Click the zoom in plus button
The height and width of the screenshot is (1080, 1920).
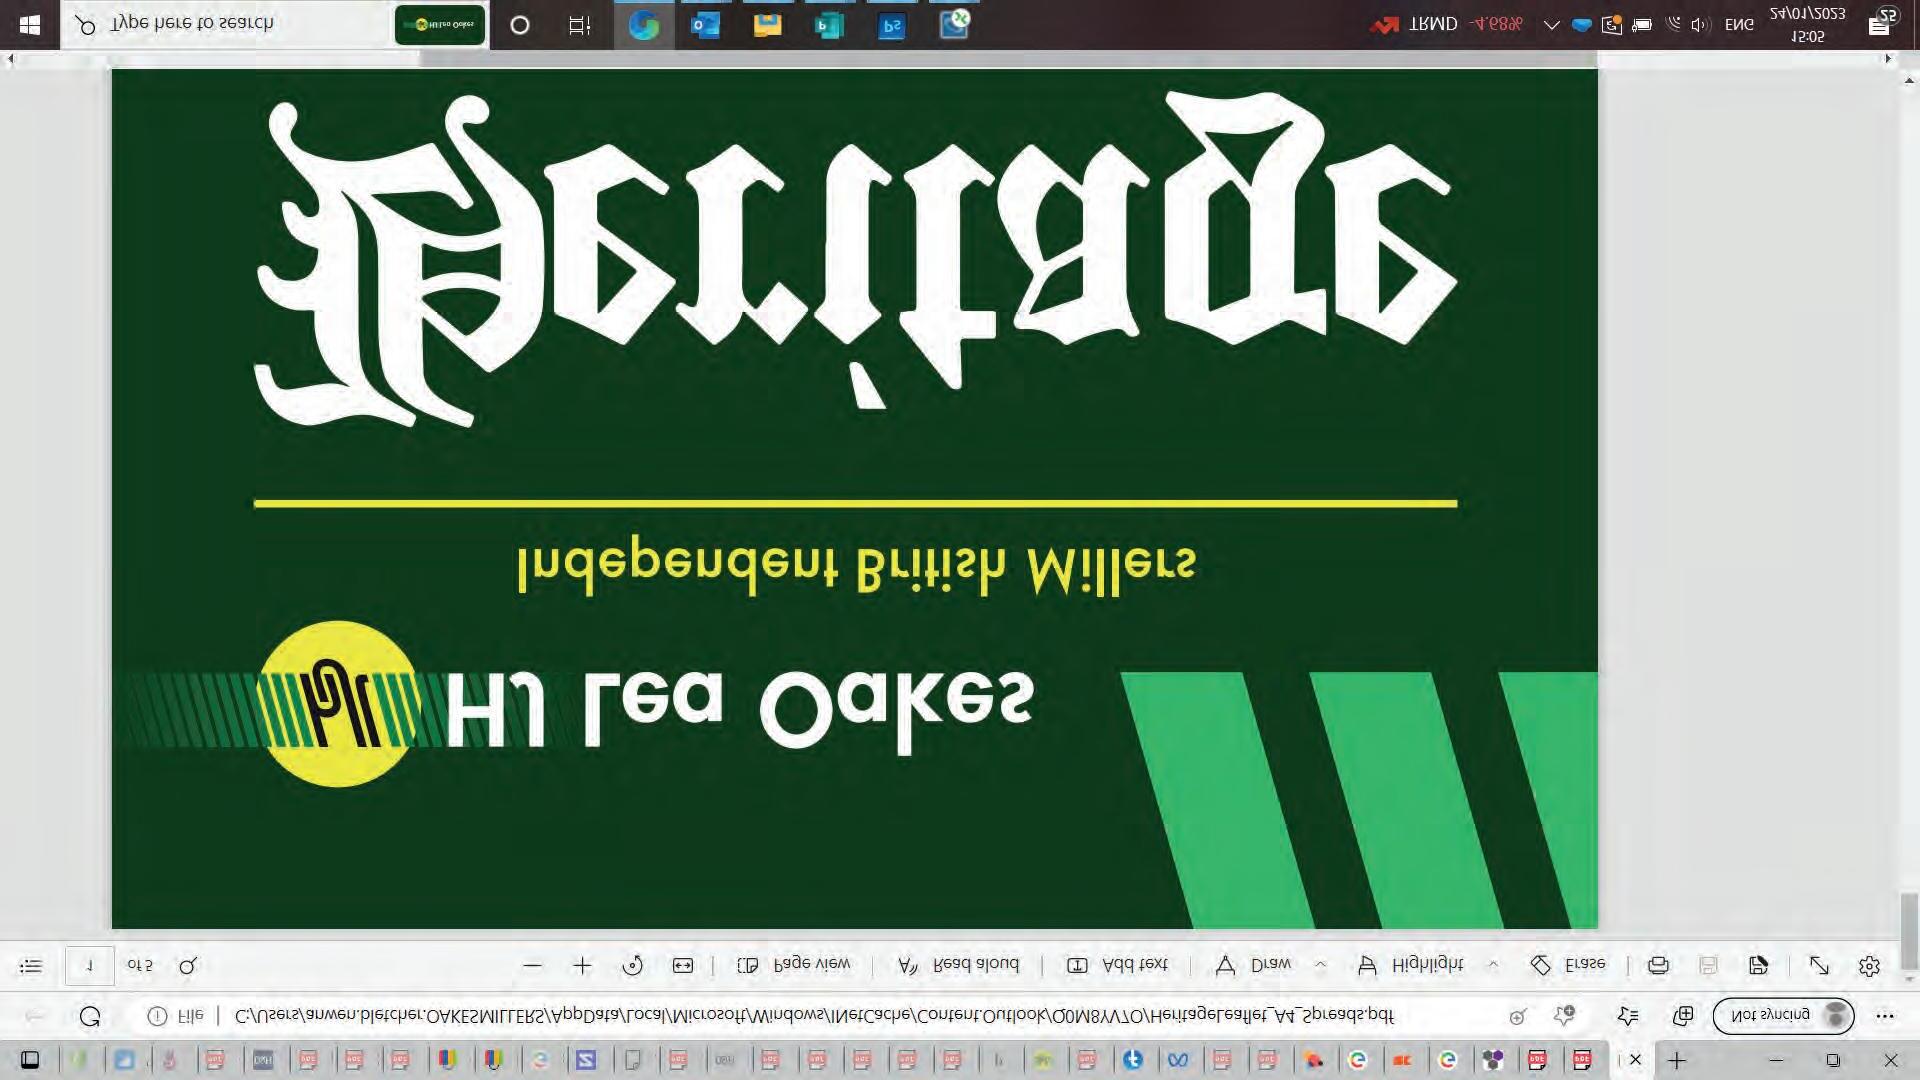(x=582, y=966)
